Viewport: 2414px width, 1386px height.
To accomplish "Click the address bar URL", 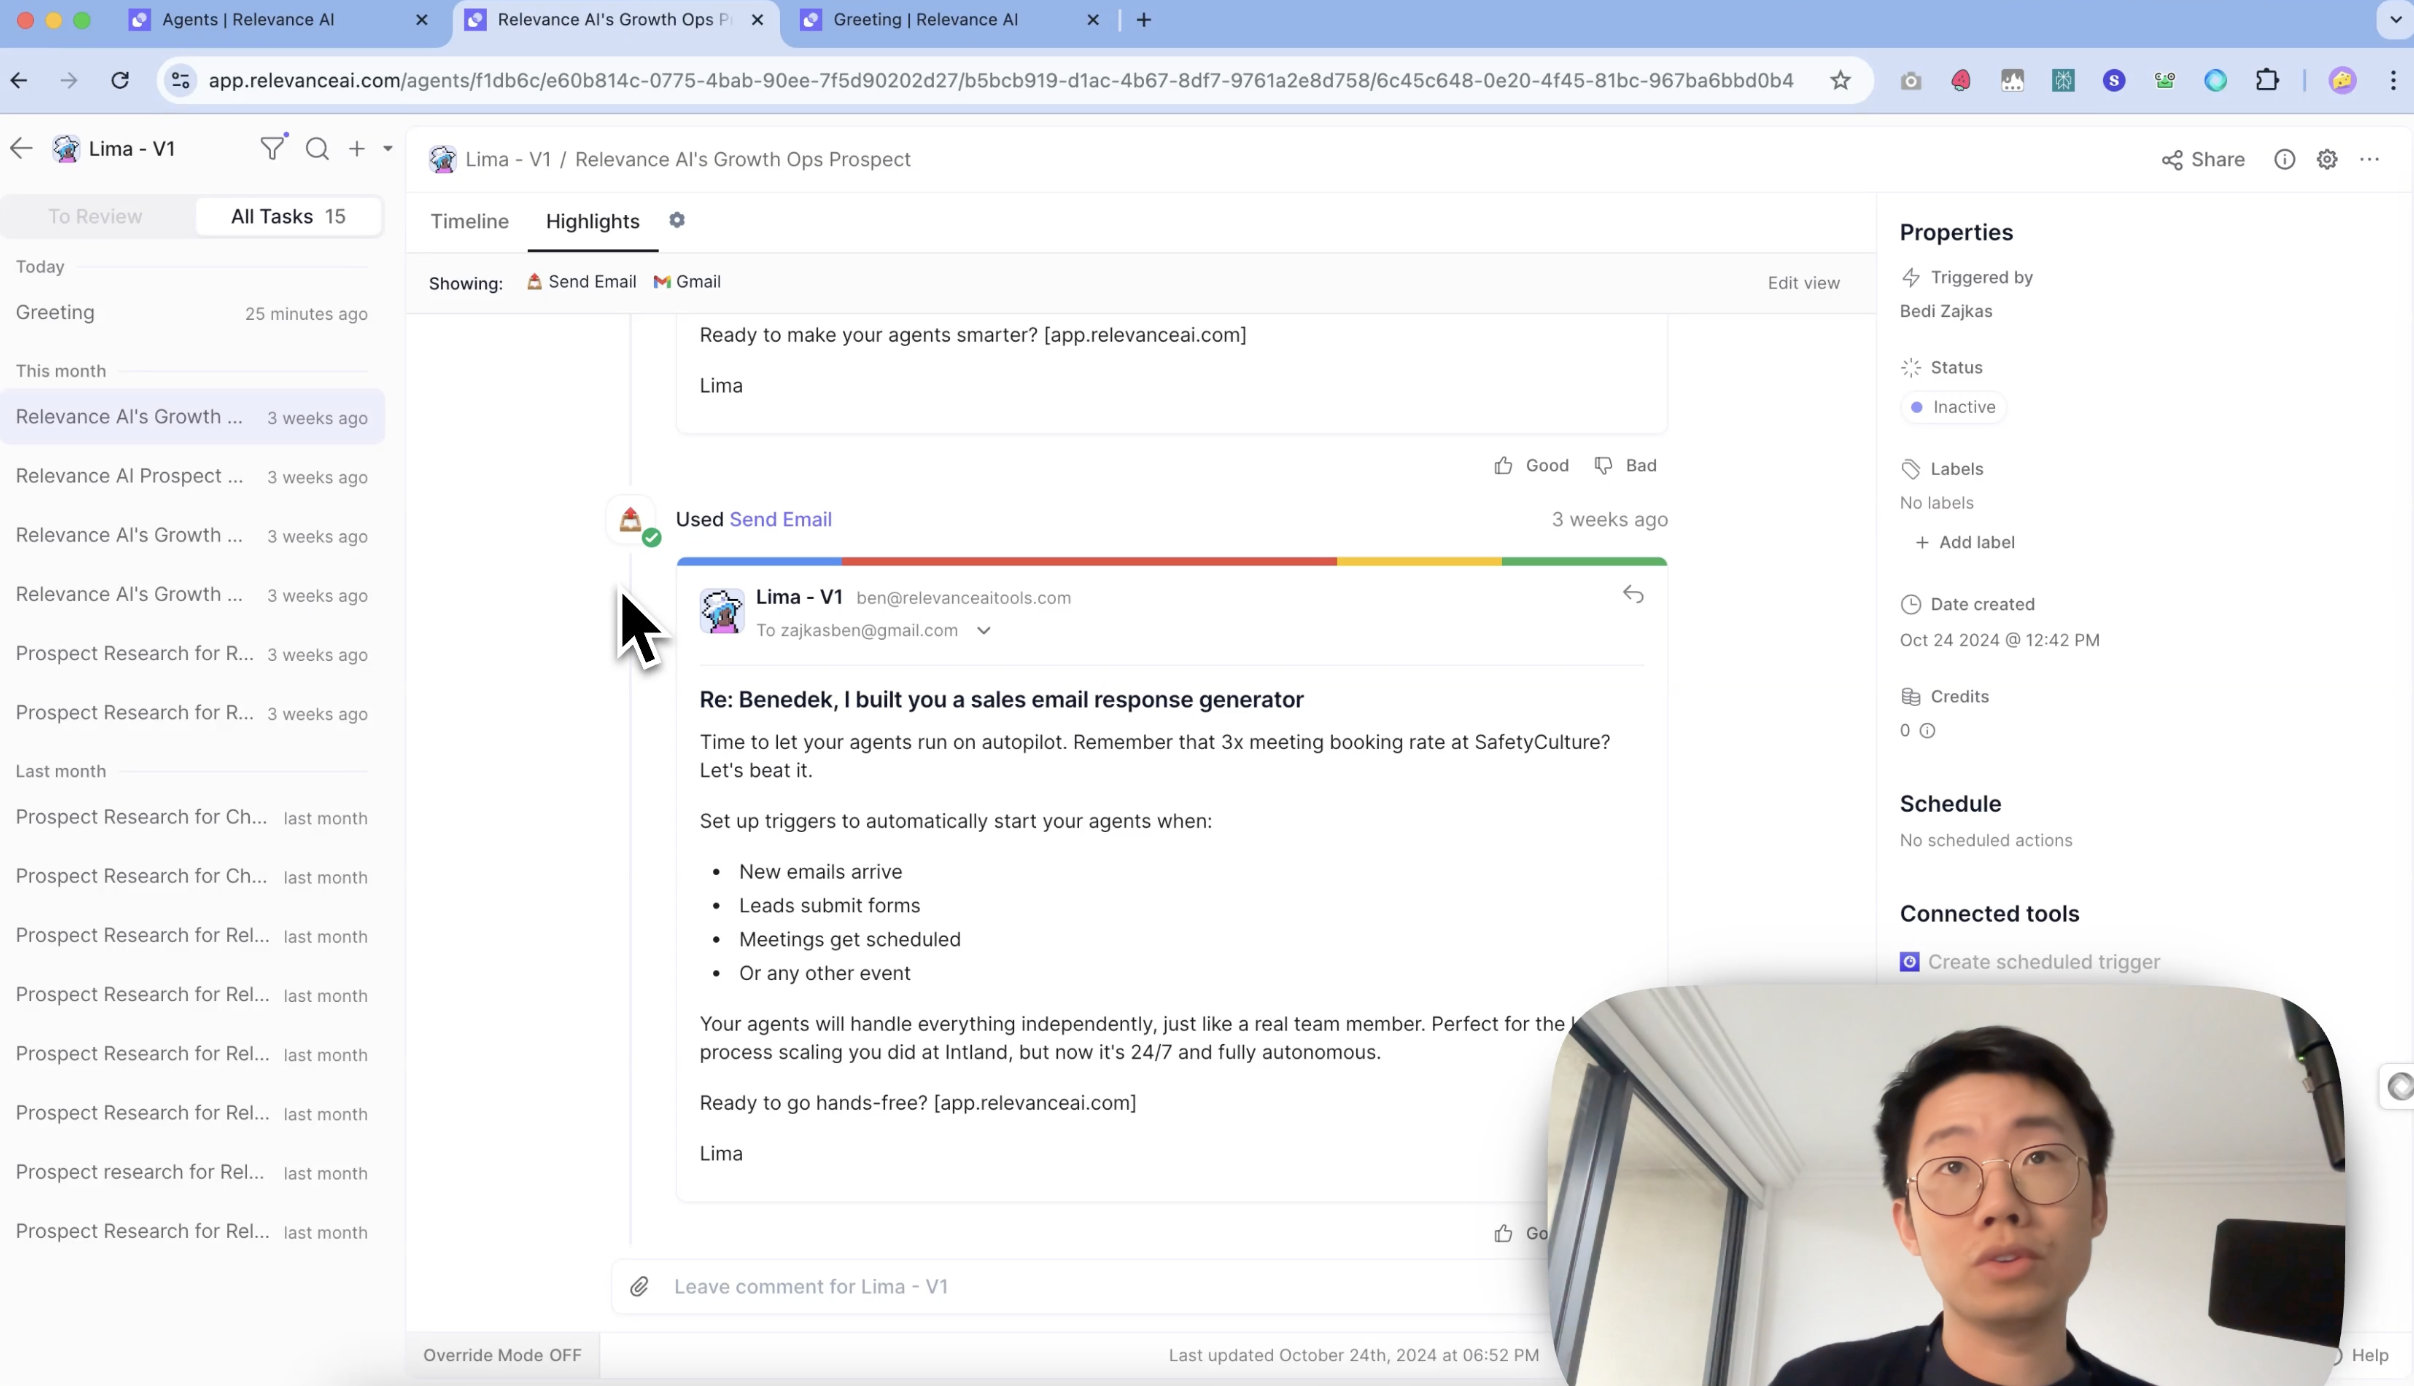I will 1000,80.
